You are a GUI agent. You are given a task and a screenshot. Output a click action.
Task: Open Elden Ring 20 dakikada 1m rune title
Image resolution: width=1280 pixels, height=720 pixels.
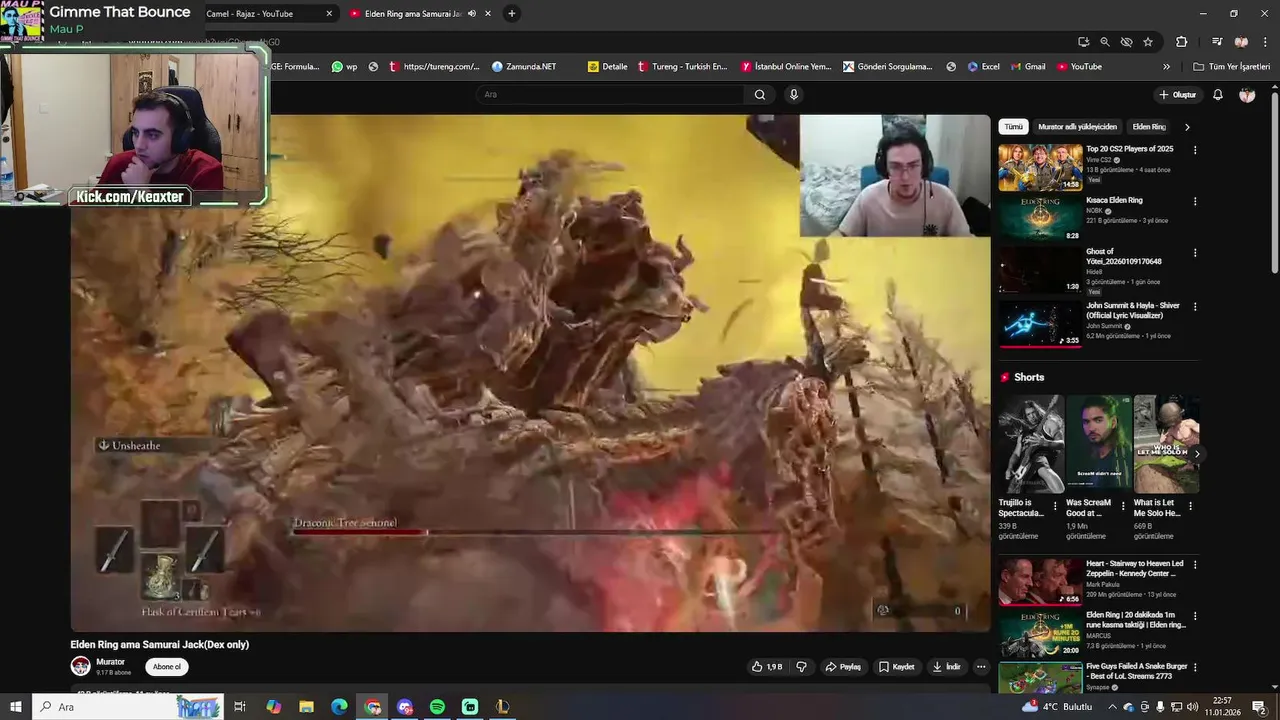pos(1135,620)
